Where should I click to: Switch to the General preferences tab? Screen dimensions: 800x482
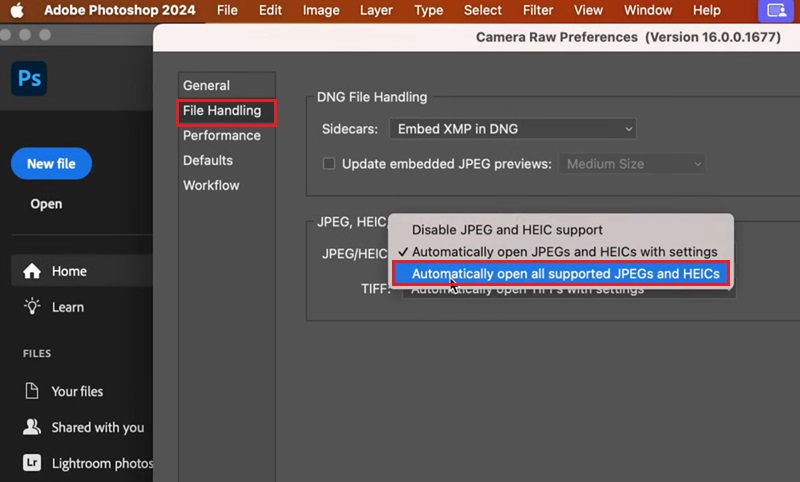(227, 85)
